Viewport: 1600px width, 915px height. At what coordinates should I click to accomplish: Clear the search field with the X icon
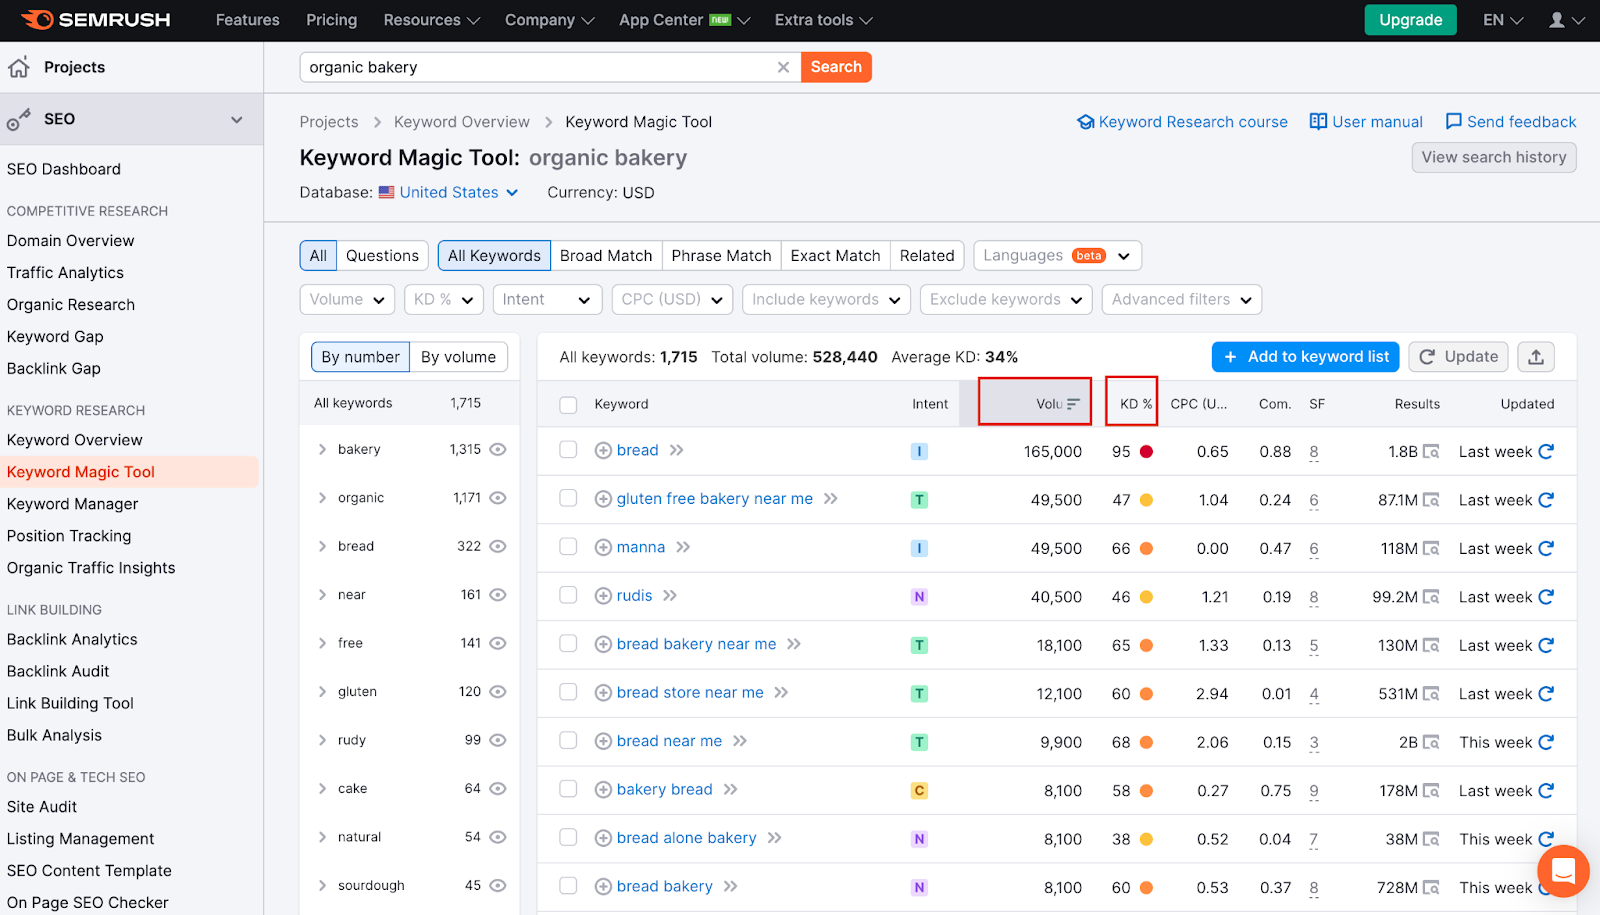(783, 67)
